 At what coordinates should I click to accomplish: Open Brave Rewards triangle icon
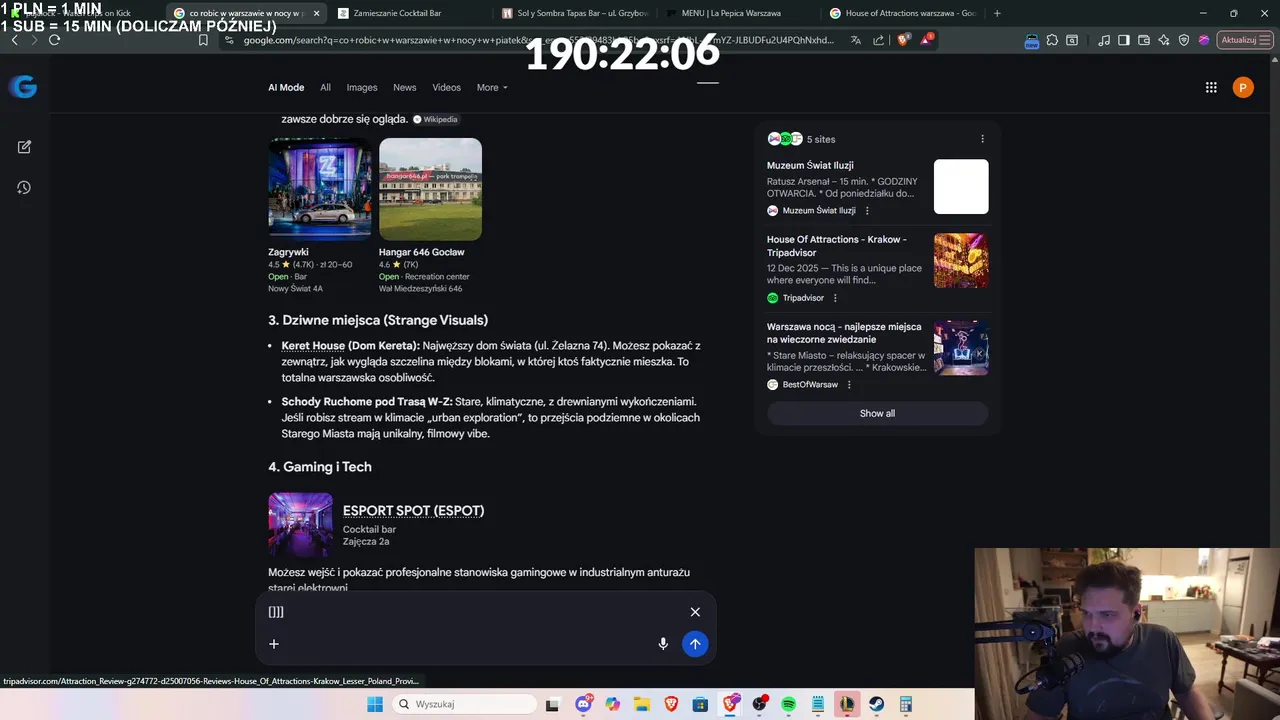pos(927,40)
